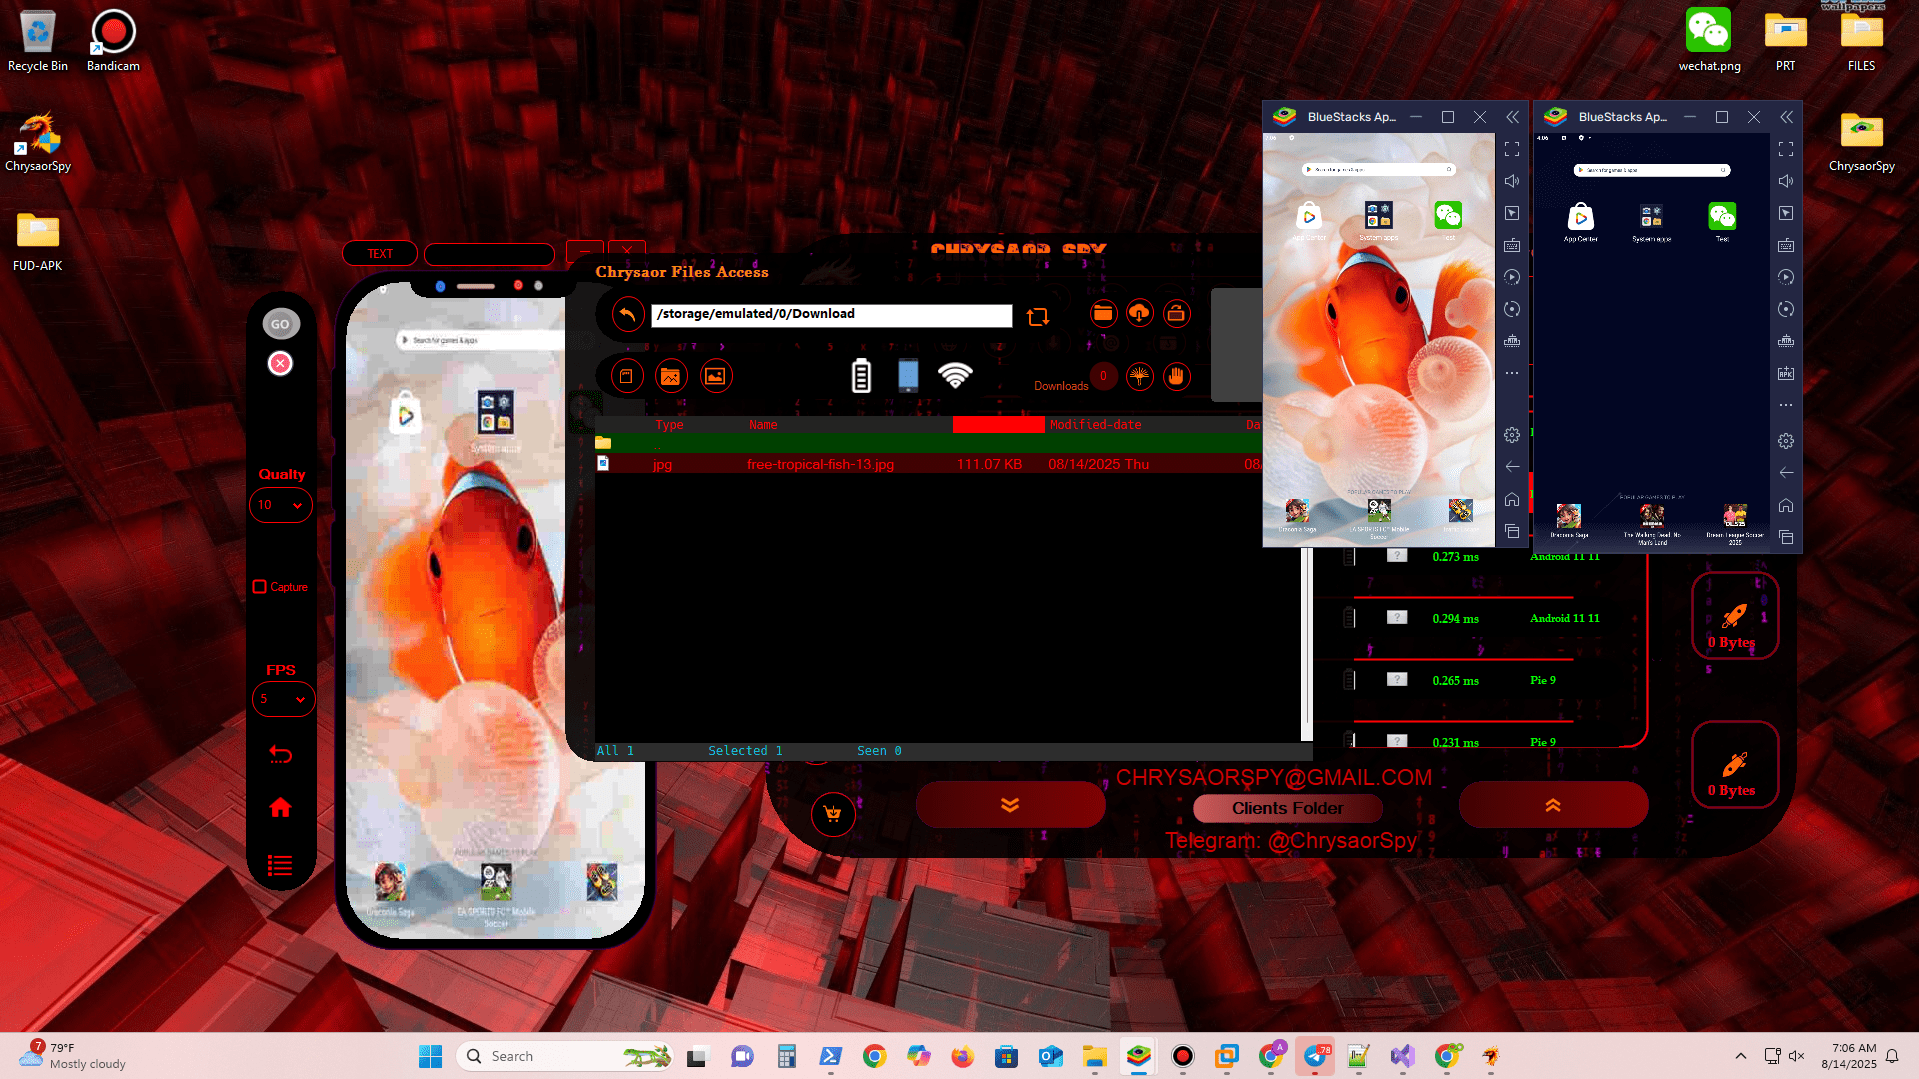Click the Clients Folder button
Image resolution: width=1919 pixels, height=1079 pixels.
pos(1288,808)
